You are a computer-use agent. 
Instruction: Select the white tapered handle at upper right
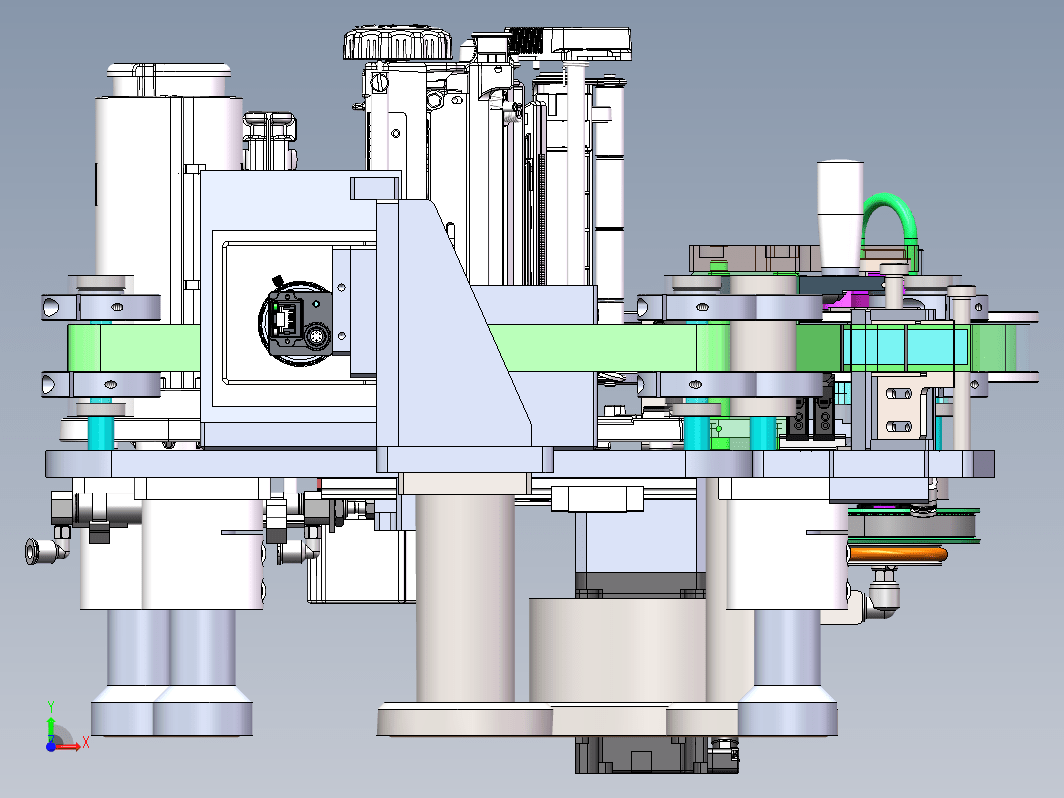(840, 214)
